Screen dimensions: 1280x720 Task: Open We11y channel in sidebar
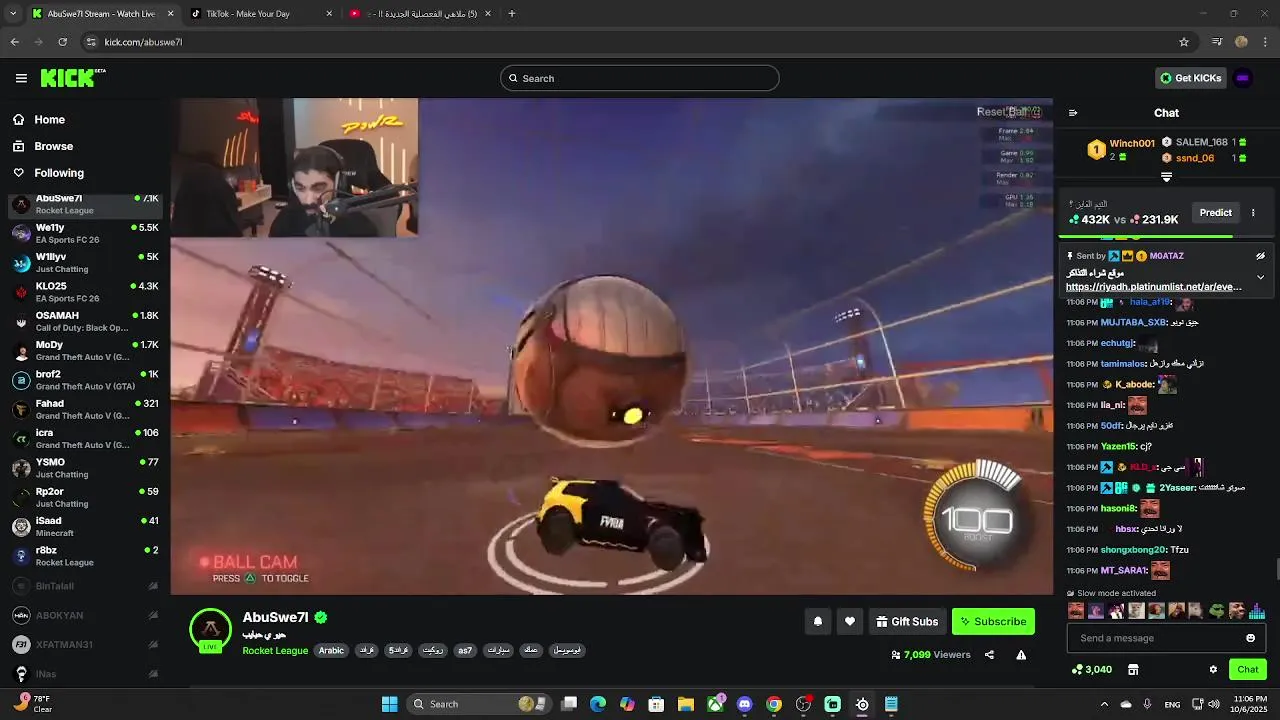click(x=85, y=233)
